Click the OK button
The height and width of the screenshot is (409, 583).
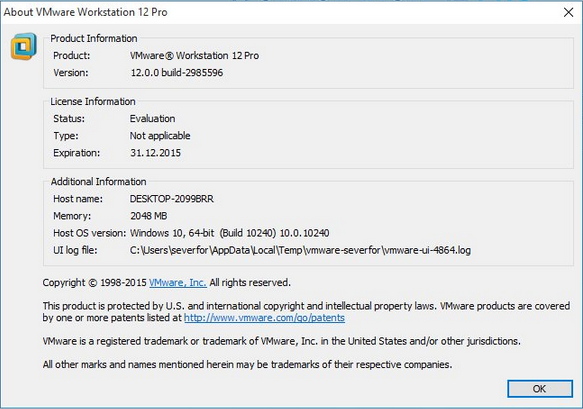539,389
